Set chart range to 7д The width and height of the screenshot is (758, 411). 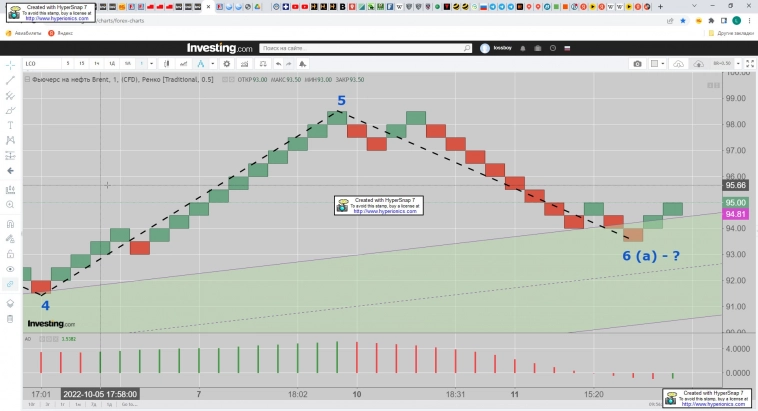click(94, 404)
